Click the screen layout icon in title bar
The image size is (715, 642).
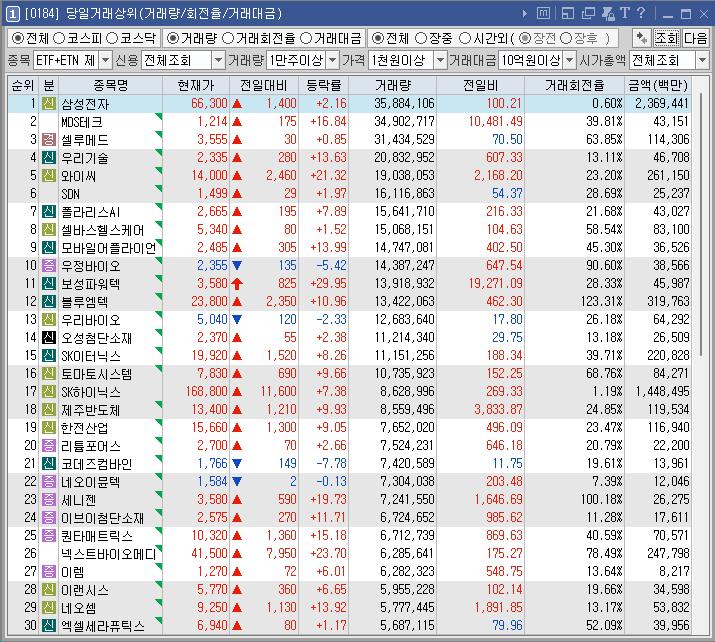coord(568,13)
